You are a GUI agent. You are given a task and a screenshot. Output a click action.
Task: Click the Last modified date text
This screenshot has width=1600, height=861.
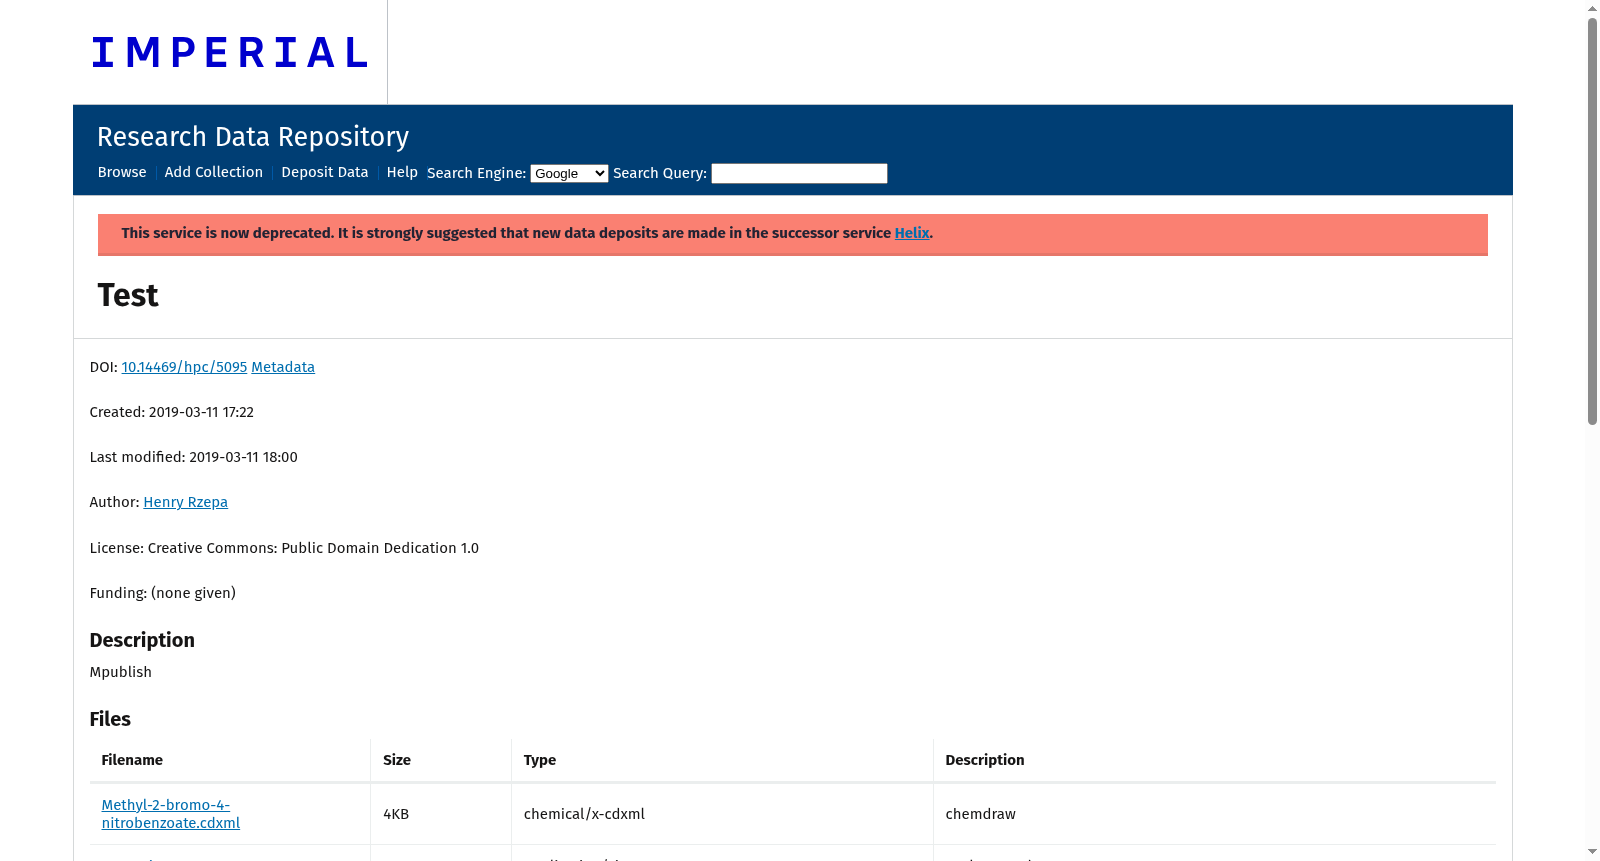194,457
